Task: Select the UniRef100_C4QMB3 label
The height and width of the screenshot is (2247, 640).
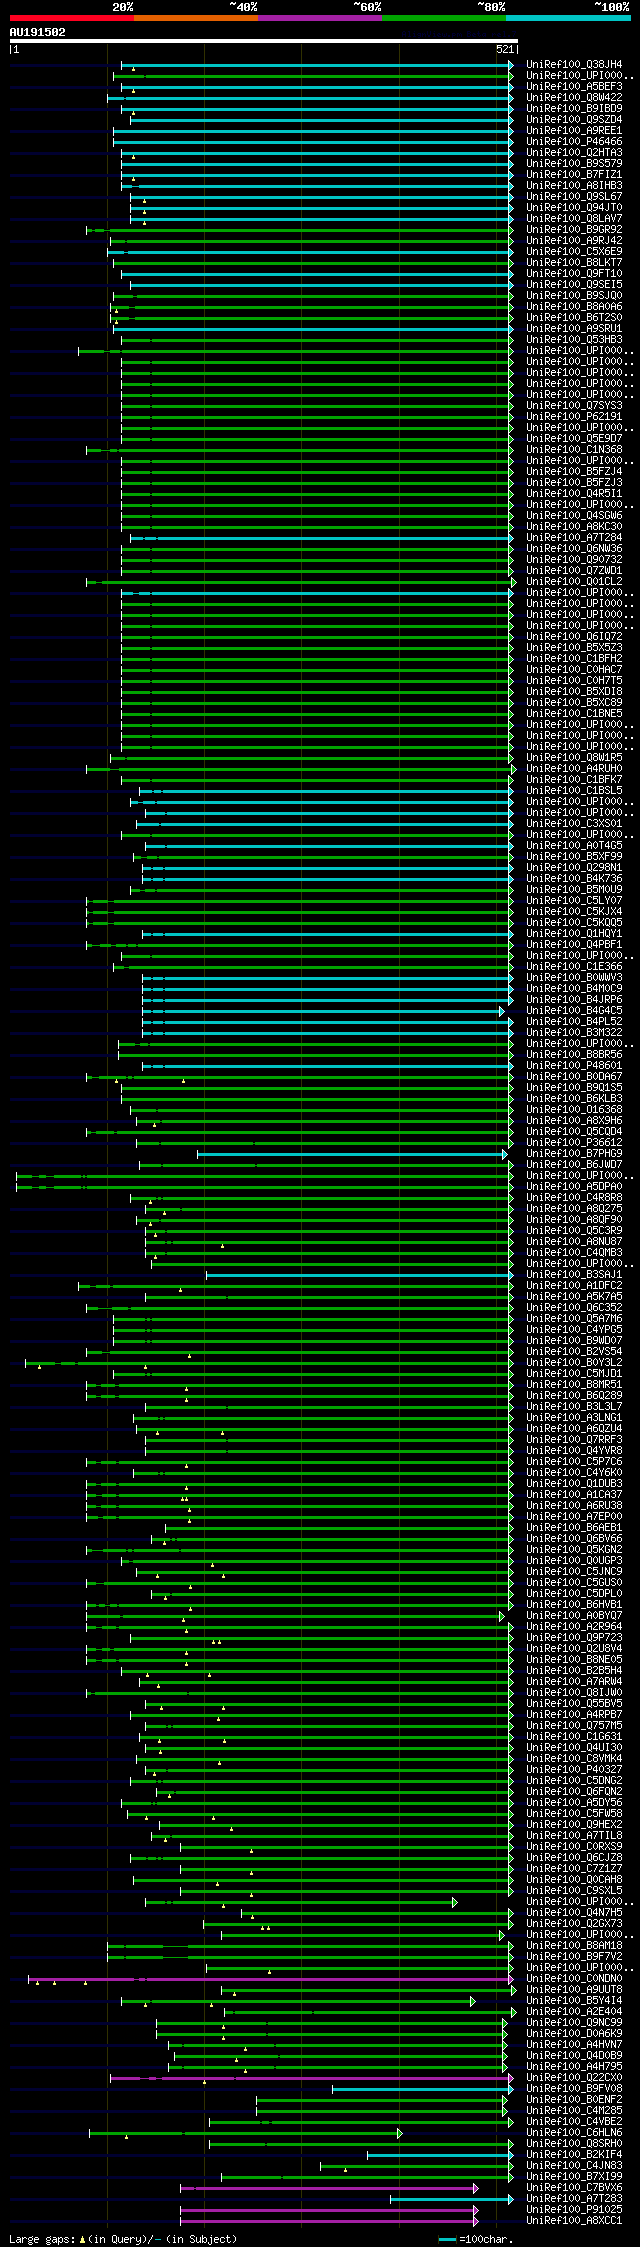Action: [574, 1253]
